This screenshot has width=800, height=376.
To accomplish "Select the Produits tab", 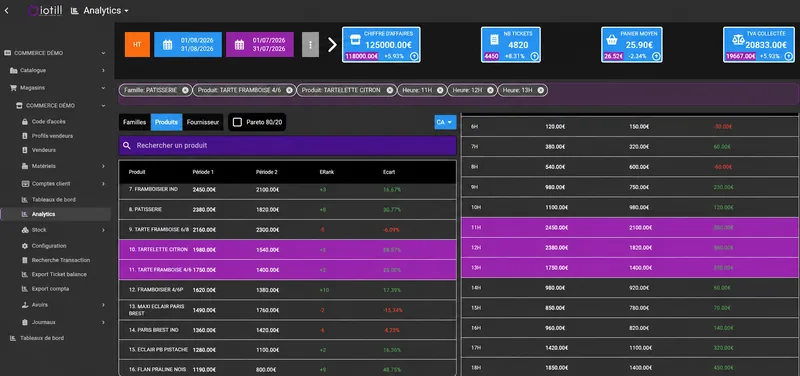I will (166, 122).
